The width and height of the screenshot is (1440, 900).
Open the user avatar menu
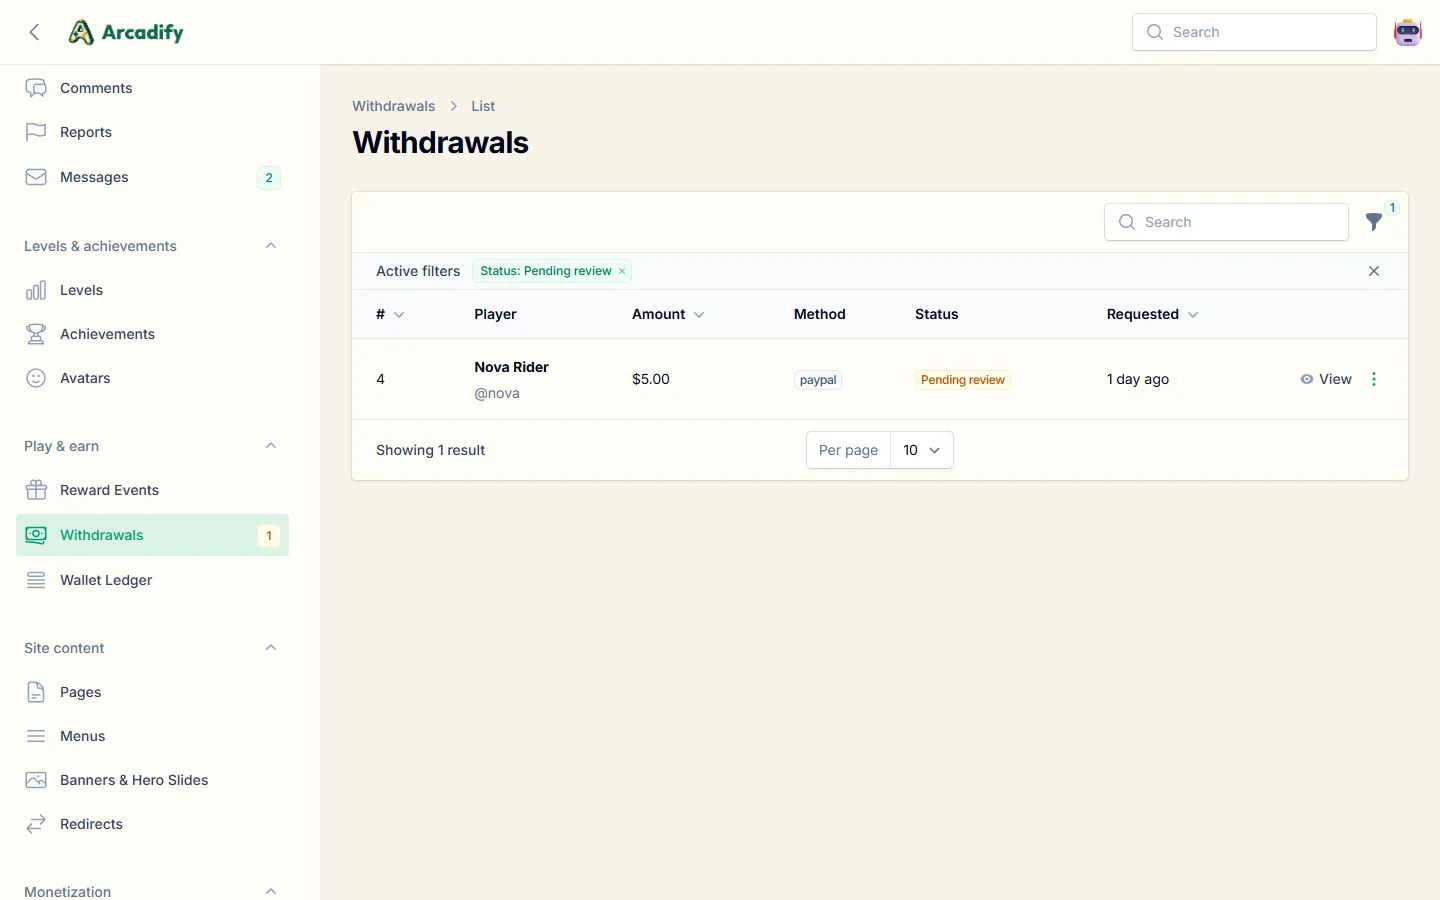(1408, 32)
